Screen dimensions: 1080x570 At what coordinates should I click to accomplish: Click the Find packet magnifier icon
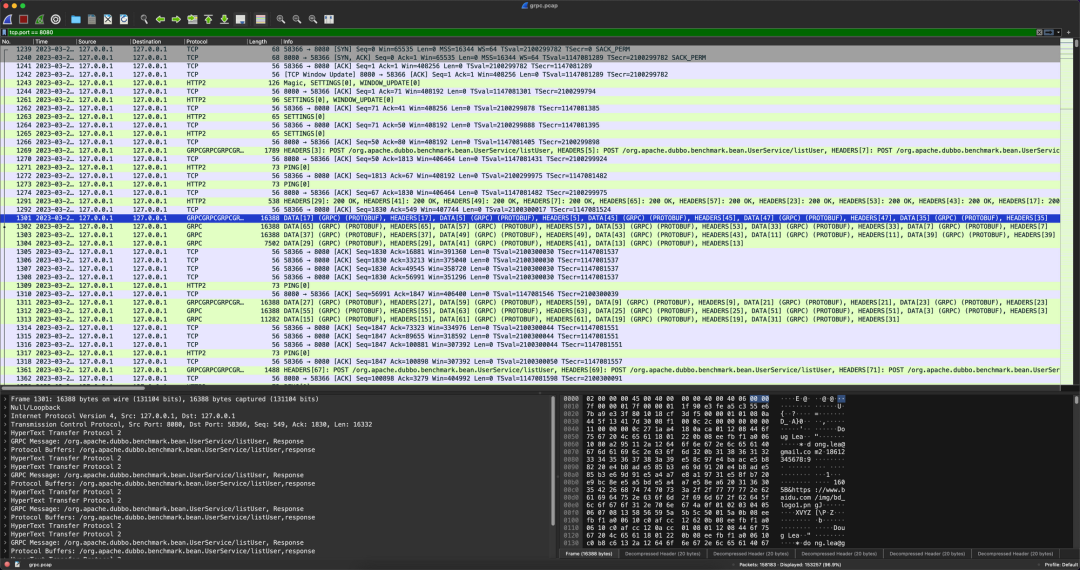tap(144, 19)
